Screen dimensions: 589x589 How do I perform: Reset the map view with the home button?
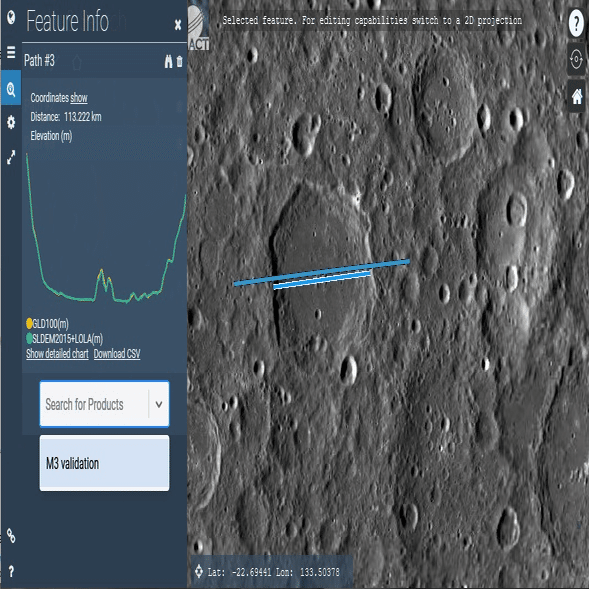tap(577, 96)
